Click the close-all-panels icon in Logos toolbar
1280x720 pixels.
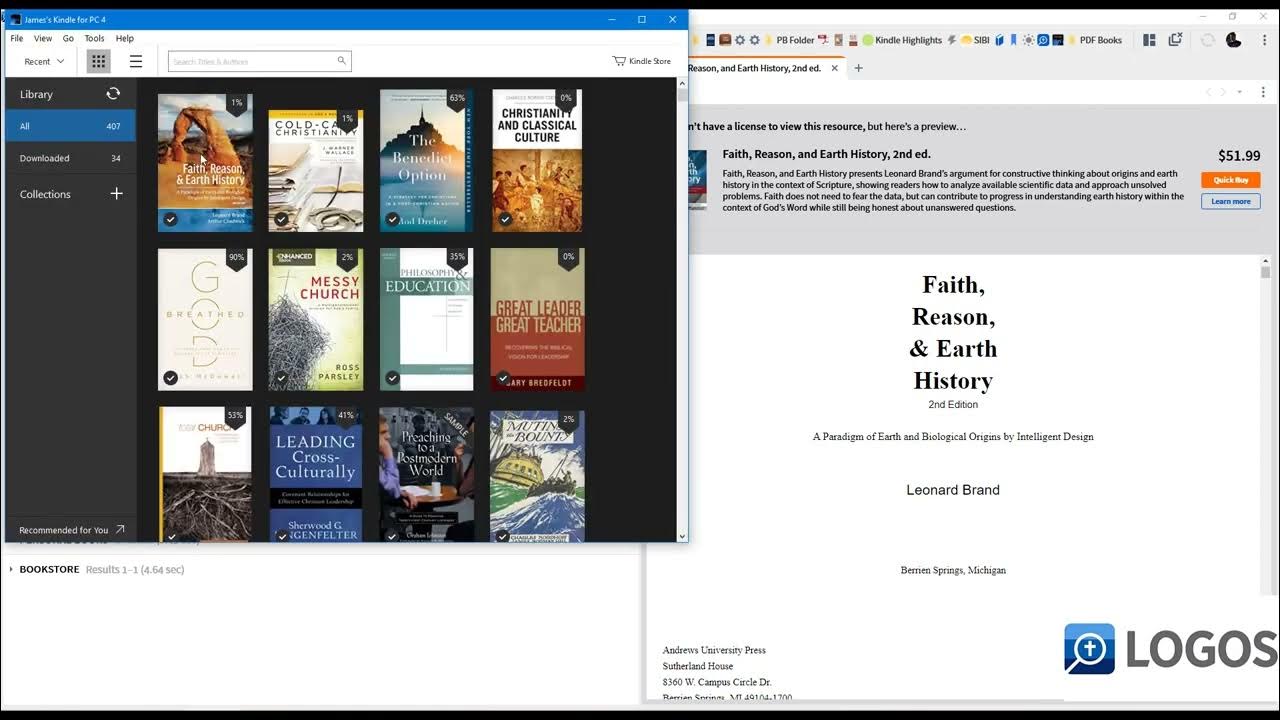[x=1175, y=39]
